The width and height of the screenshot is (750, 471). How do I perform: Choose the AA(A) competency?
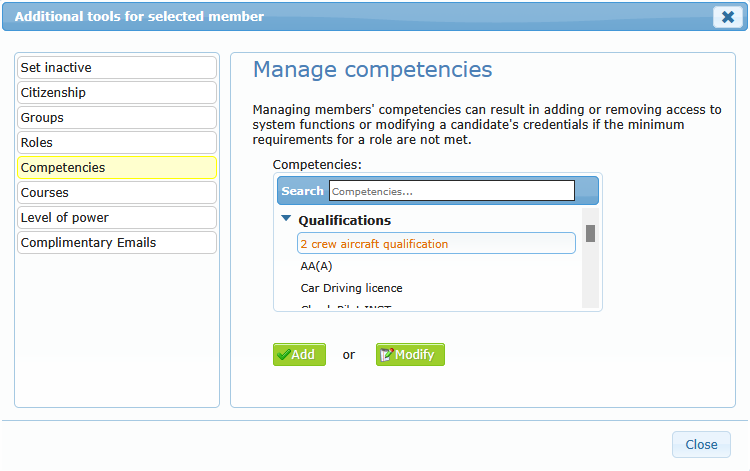tap(316, 266)
